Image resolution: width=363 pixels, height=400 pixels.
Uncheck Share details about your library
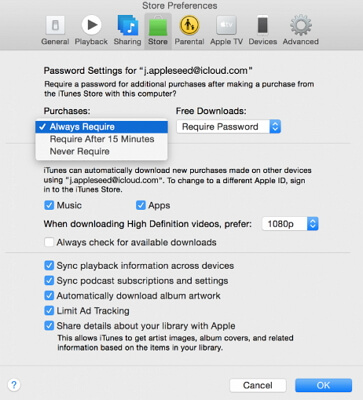tap(49, 325)
